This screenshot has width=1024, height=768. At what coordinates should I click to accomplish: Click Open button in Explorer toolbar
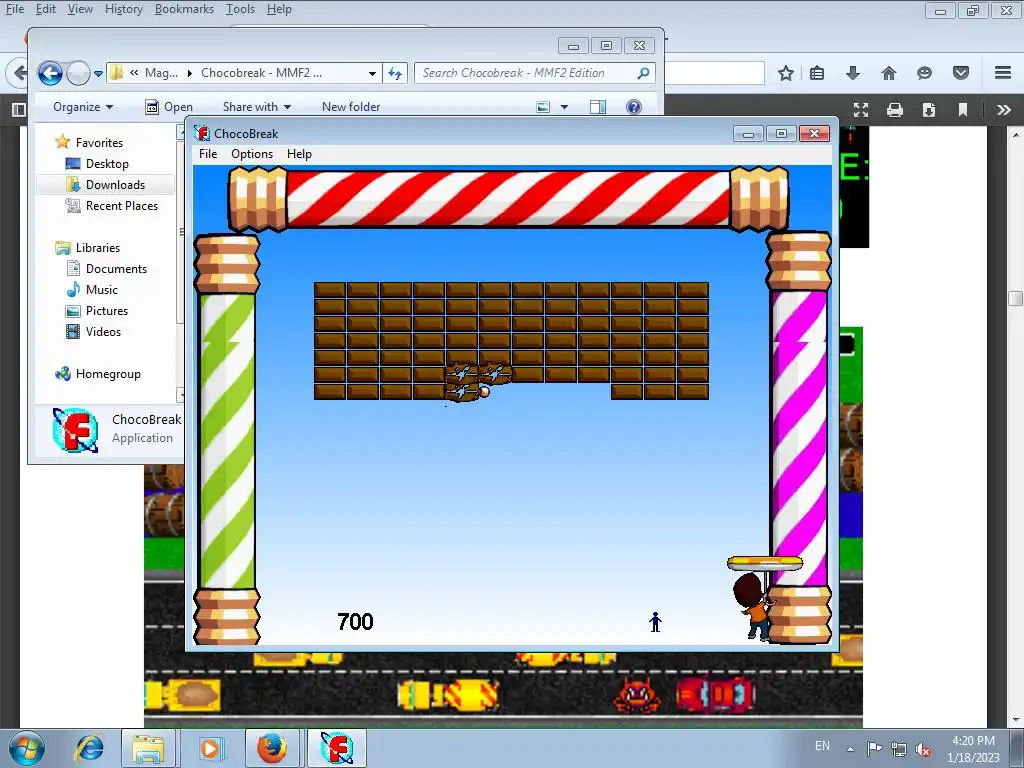pos(168,107)
